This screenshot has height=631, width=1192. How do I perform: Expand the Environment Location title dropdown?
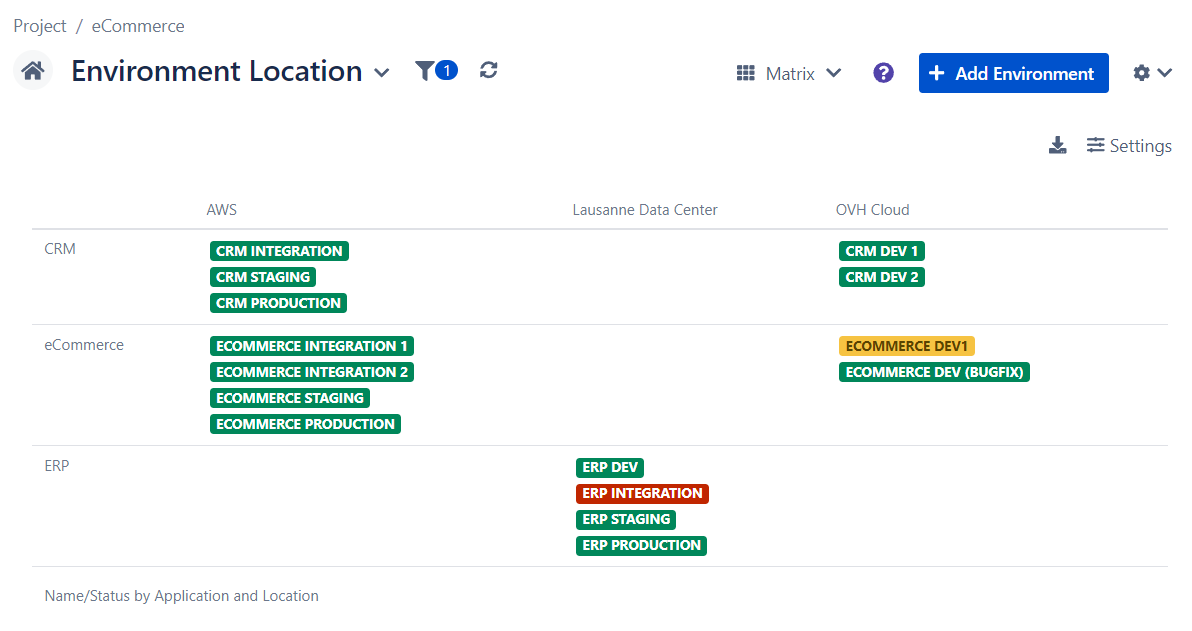[x=381, y=73]
